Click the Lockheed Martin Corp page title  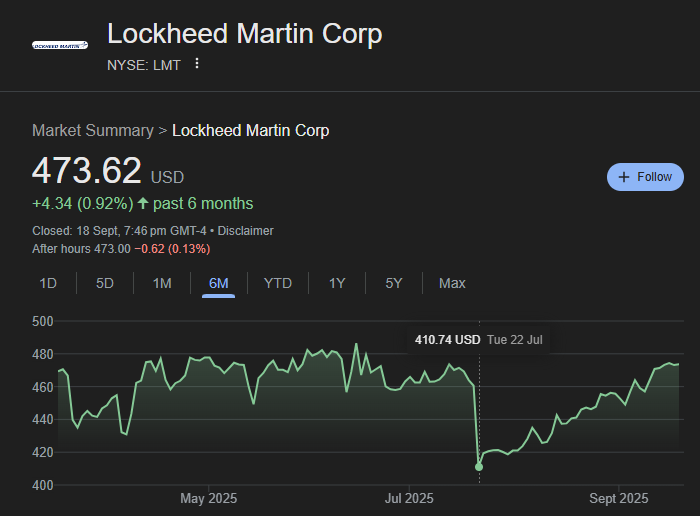245,34
